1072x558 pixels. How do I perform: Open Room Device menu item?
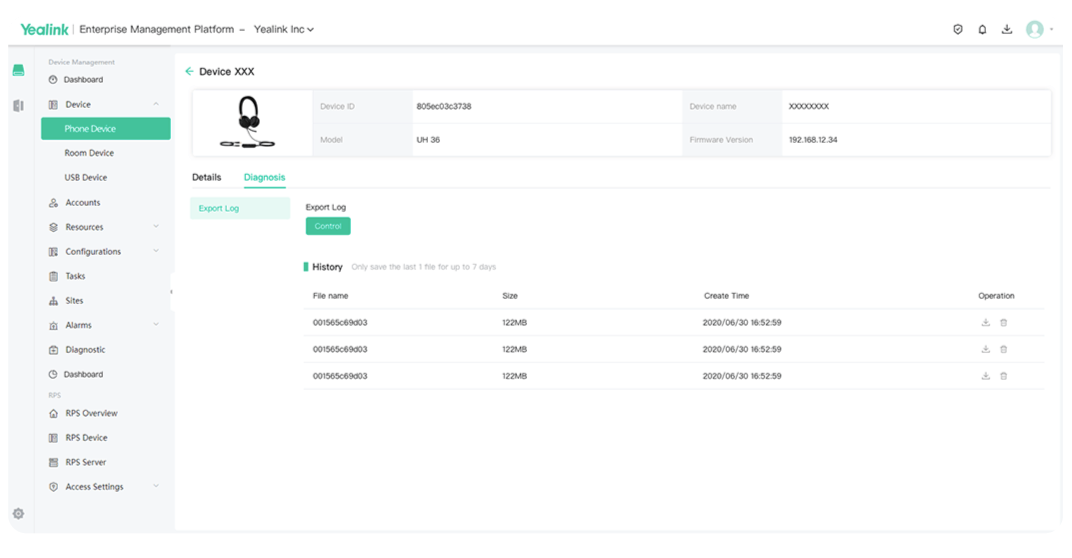click(89, 153)
